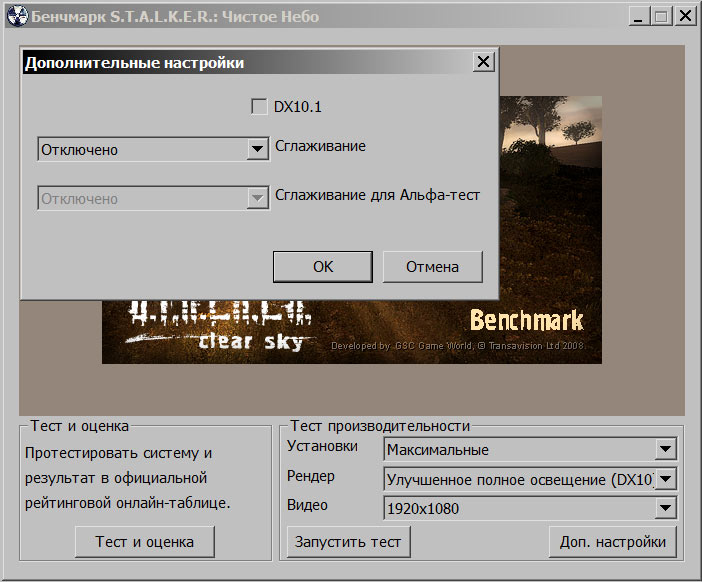Expand the Рендер dropdown list
This screenshot has height=582, width=702.
click(x=666, y=479)
